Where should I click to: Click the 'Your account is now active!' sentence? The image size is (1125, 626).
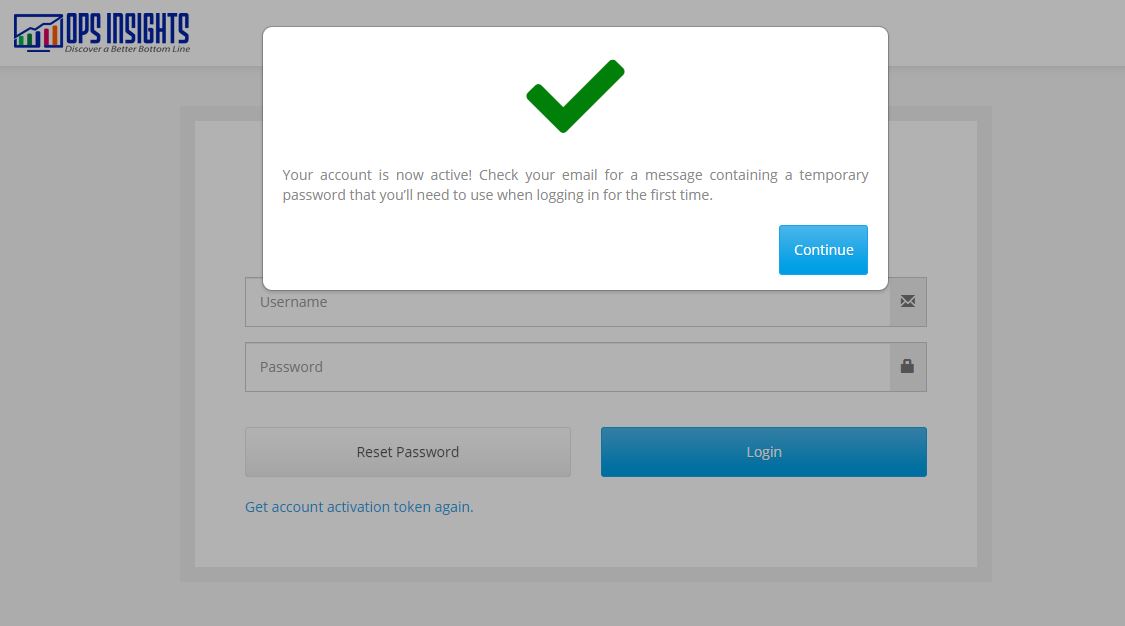[377, 175]
